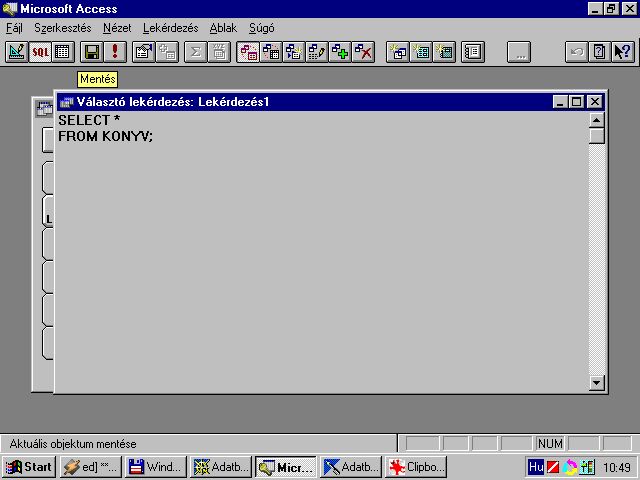Switch to the 'ed]' taskbar program
Screen dimensions: 640x480
pos(91,467)
